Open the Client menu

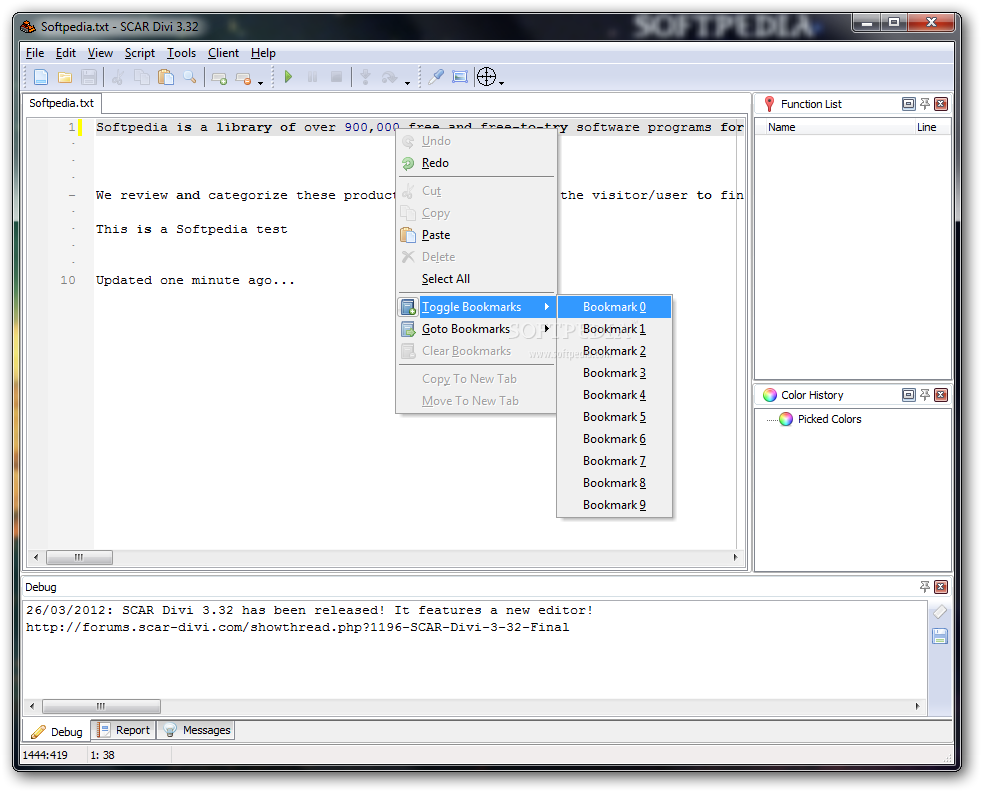click(x=224, y=53)
